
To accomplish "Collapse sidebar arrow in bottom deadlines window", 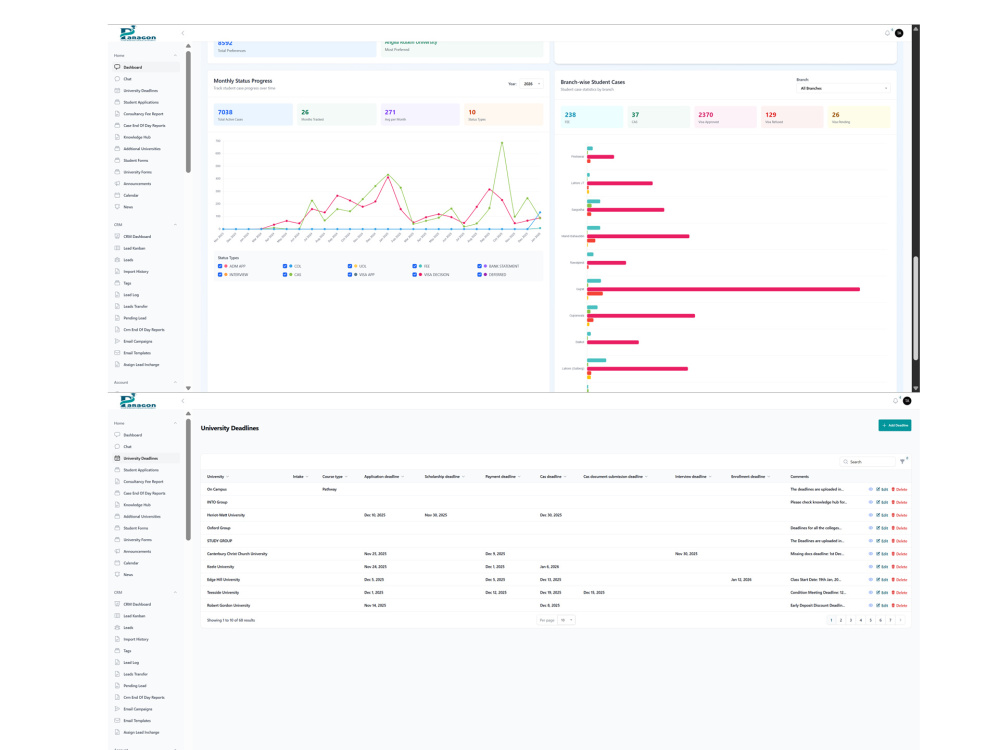I will pyautogui.click(x=183, y=401).
